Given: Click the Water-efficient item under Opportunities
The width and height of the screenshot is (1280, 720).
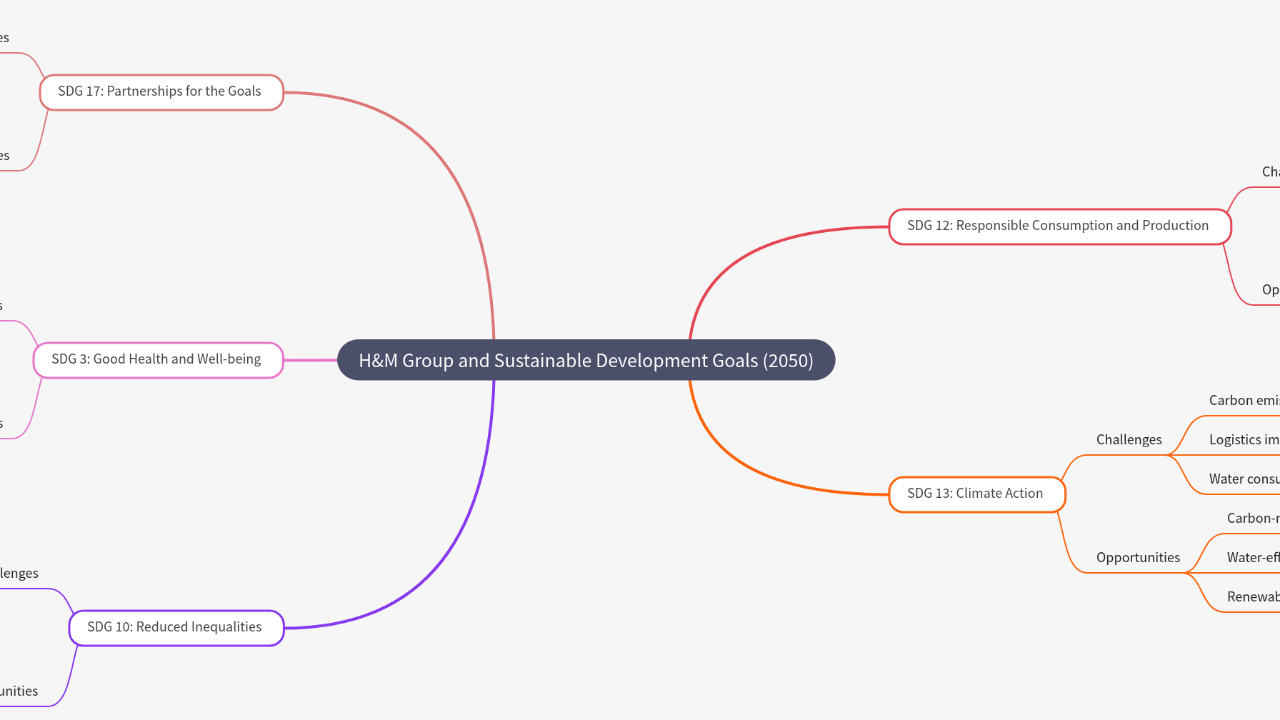Looking at the screenshot, I should (1253, 558).
